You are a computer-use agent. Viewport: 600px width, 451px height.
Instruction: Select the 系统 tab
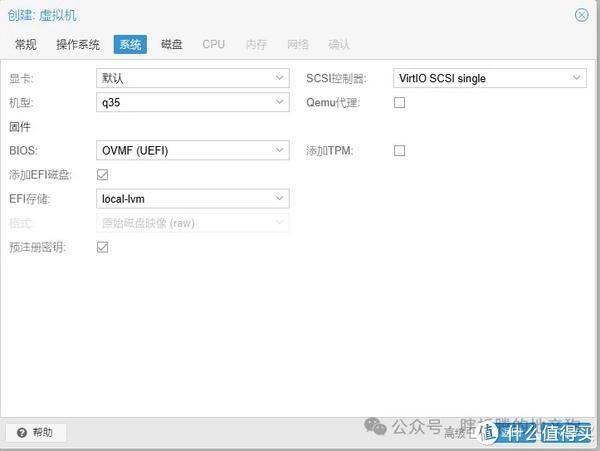pos(130,45)
